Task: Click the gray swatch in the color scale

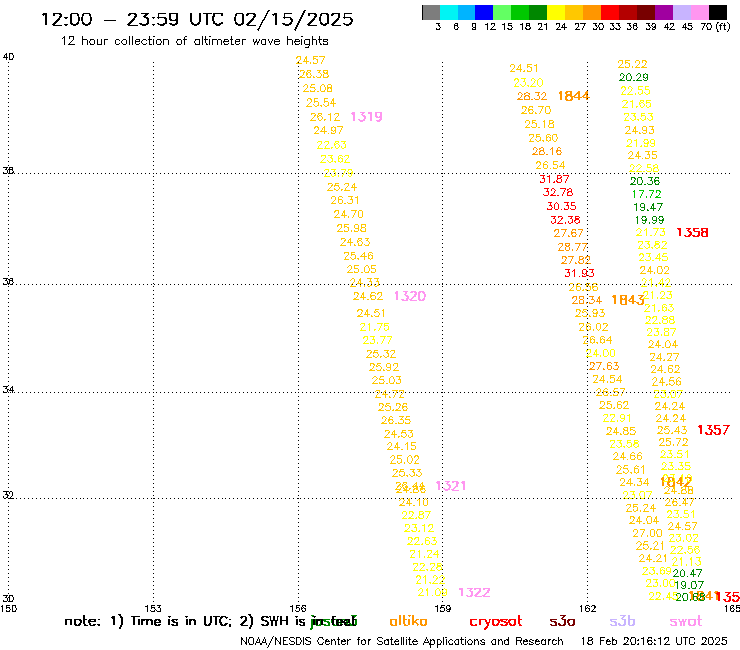Action: pos(431,12)
